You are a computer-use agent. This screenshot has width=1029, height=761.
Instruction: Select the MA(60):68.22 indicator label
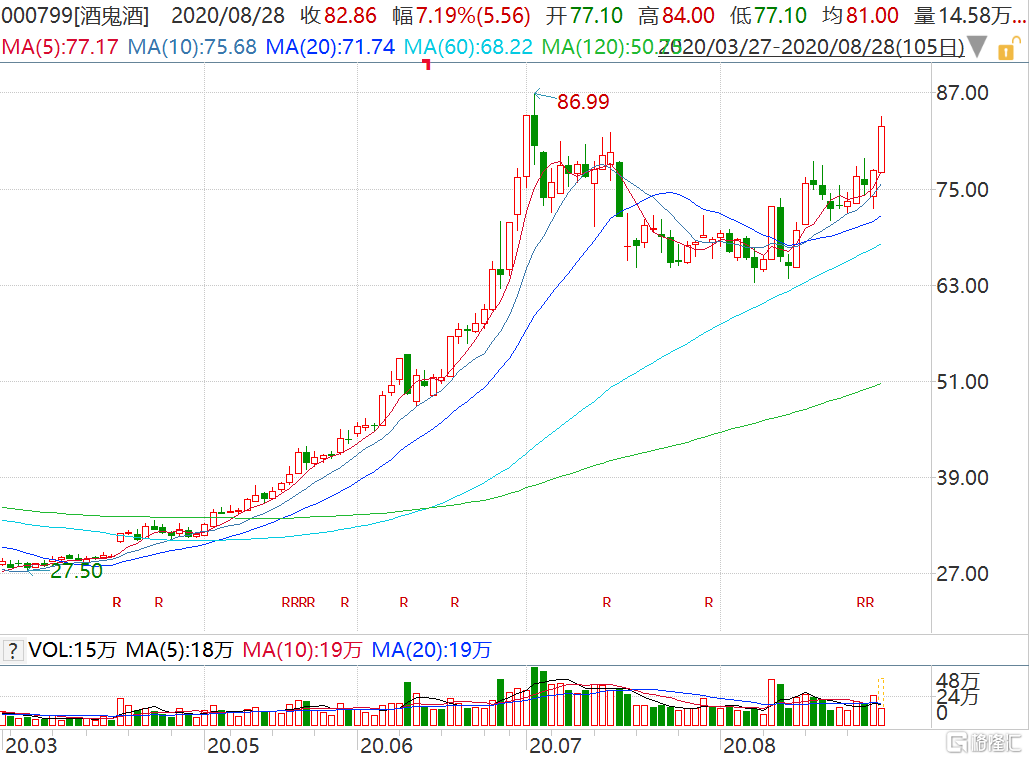pos(469,47)
